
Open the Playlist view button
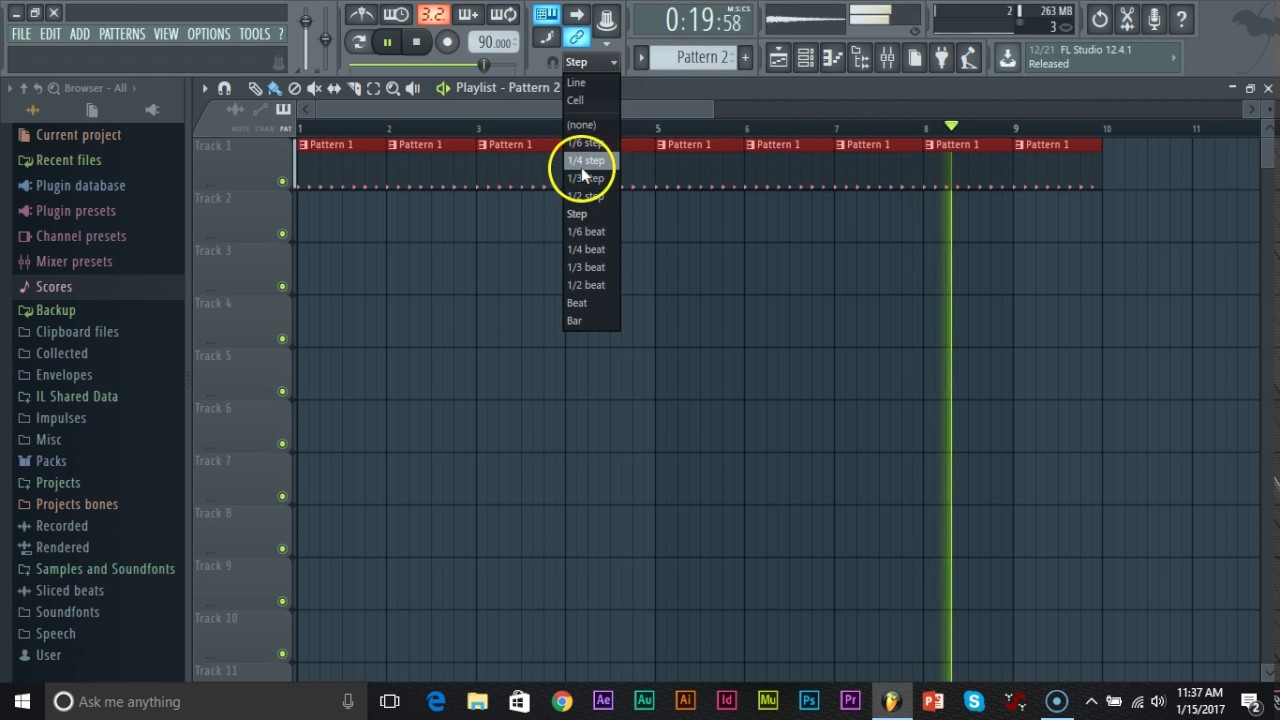tap(778, 59)
